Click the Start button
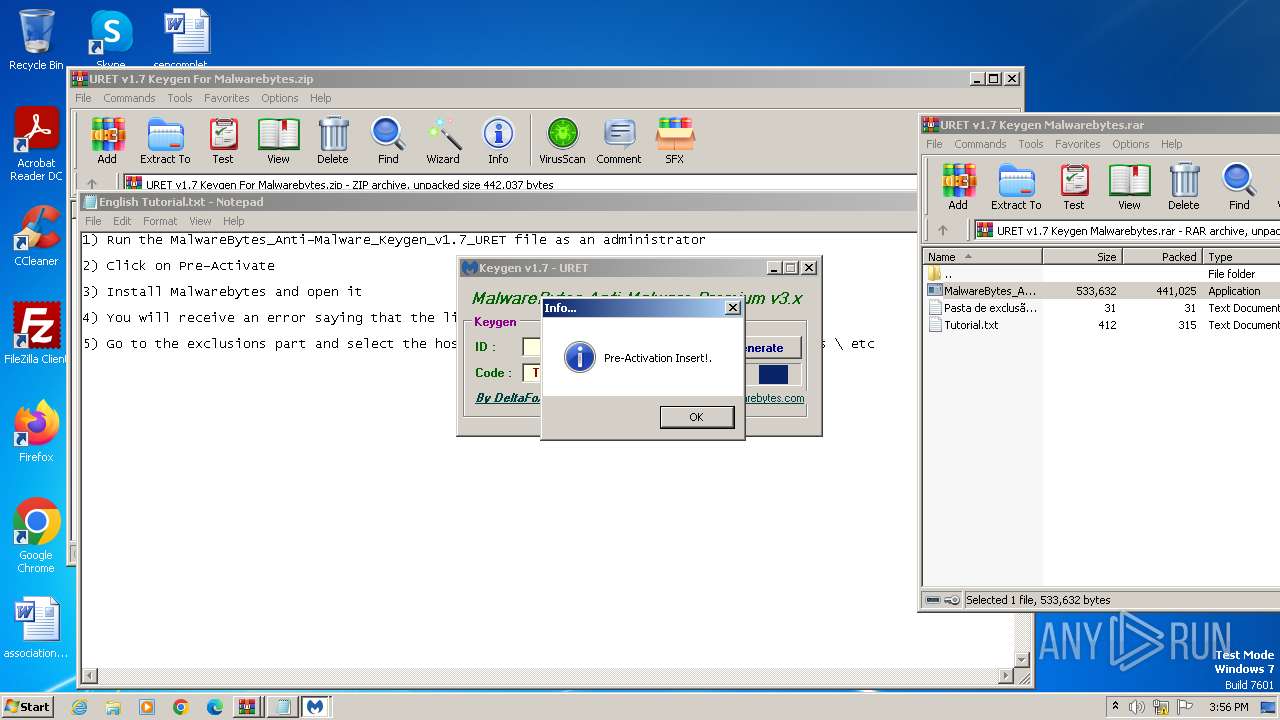The image size is (1280, 720). click(x=27, y=706)
